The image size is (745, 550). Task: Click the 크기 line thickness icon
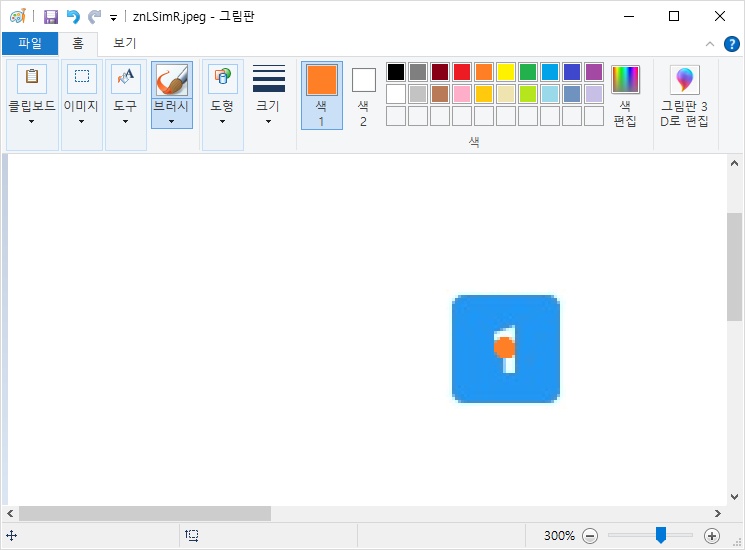269,78
